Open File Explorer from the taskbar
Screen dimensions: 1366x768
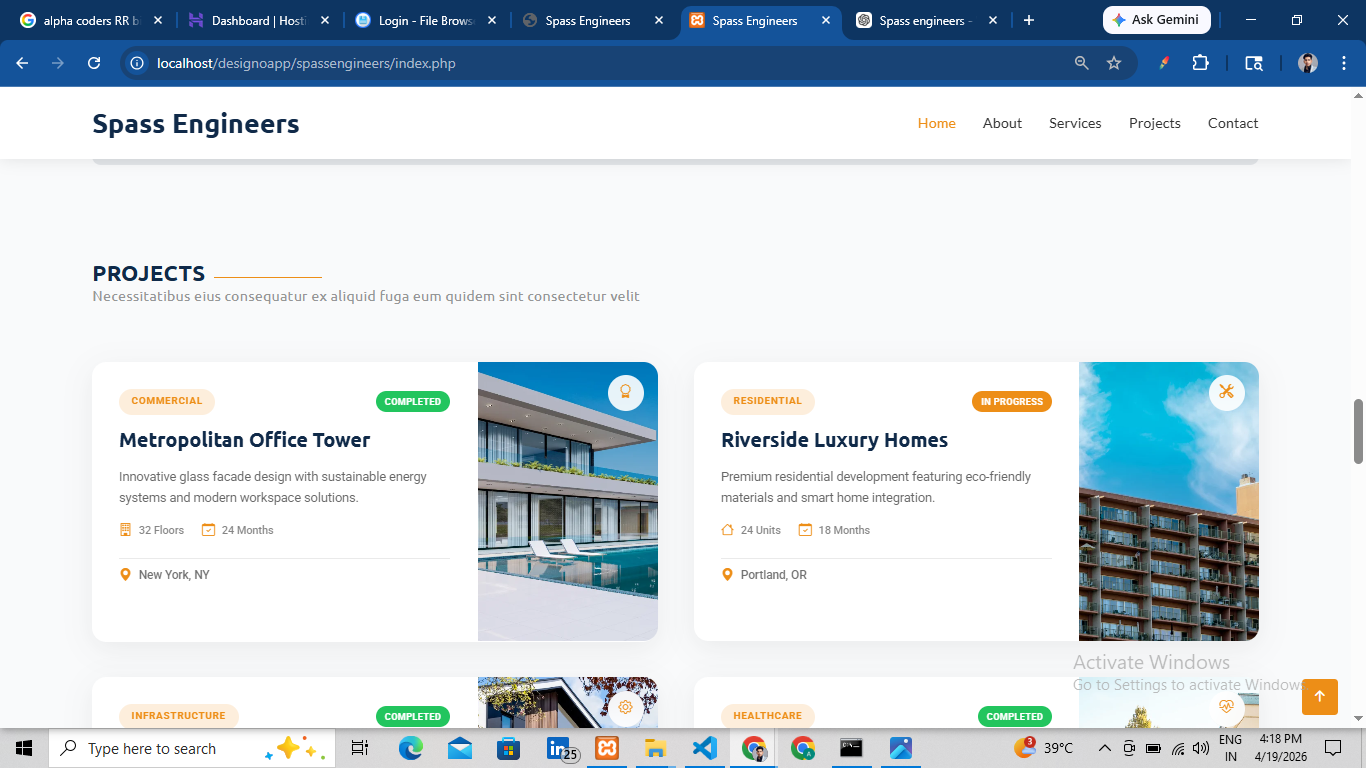point(655,748)
